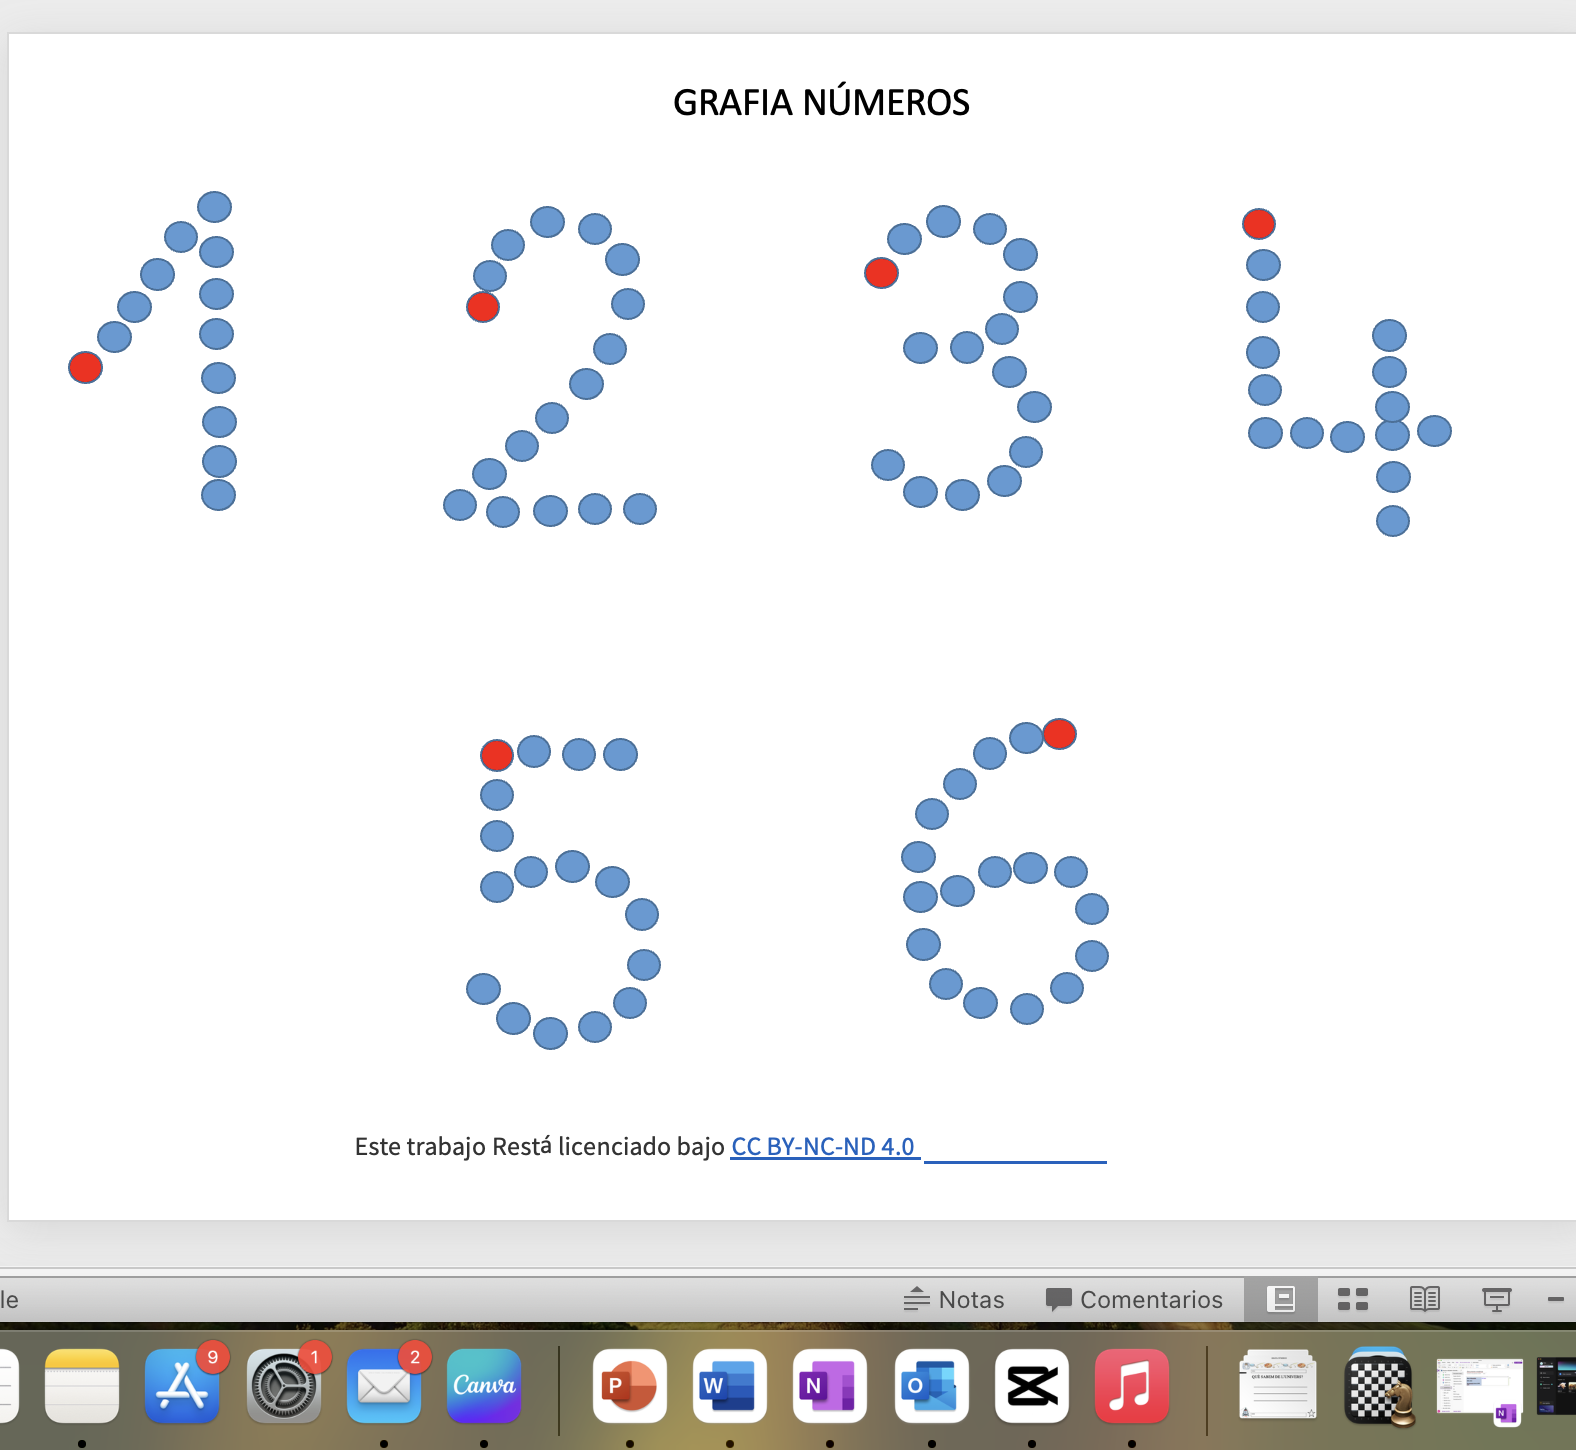Open the Music app in the Dock
The image size is (1576, 1450).
[x=1132, y=1386]
